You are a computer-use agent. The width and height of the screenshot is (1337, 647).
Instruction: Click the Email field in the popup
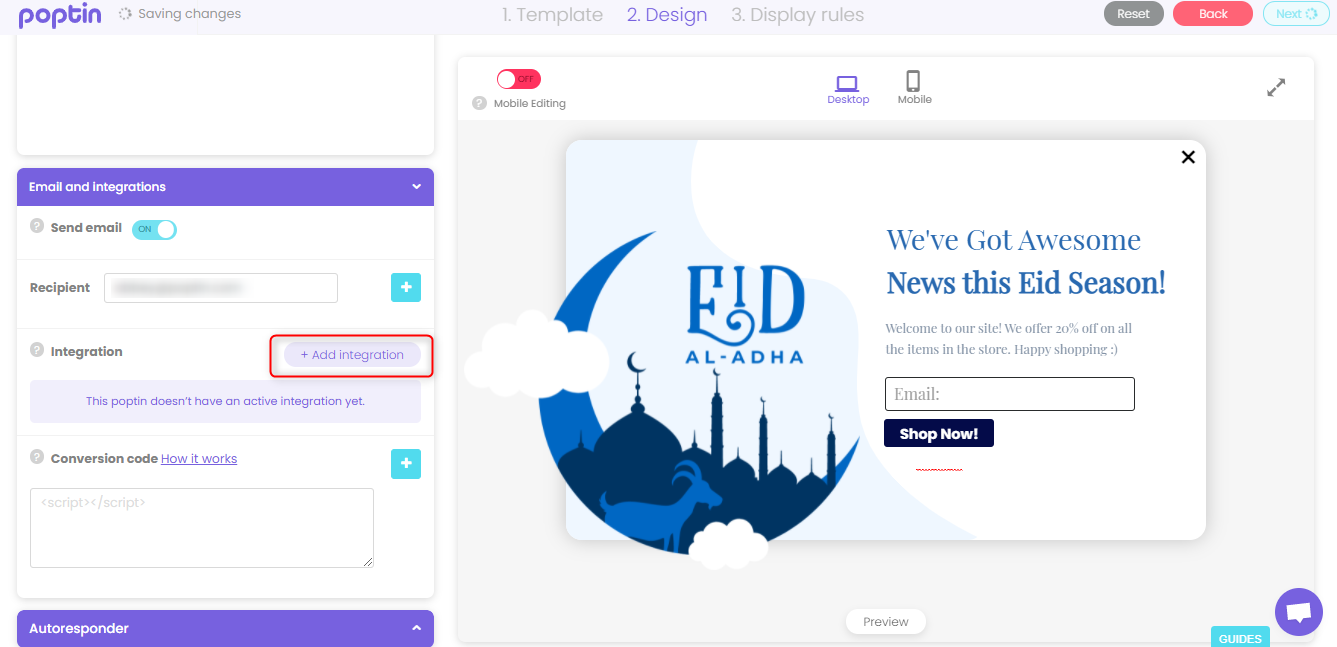[1010, 394]
